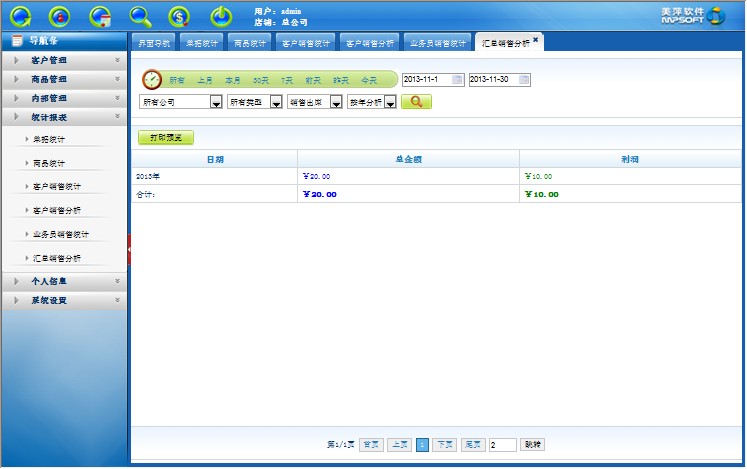Screen dimensions: 747x469
Task: Close the 汇单销售分析 tab
Action: coord(536,39)
